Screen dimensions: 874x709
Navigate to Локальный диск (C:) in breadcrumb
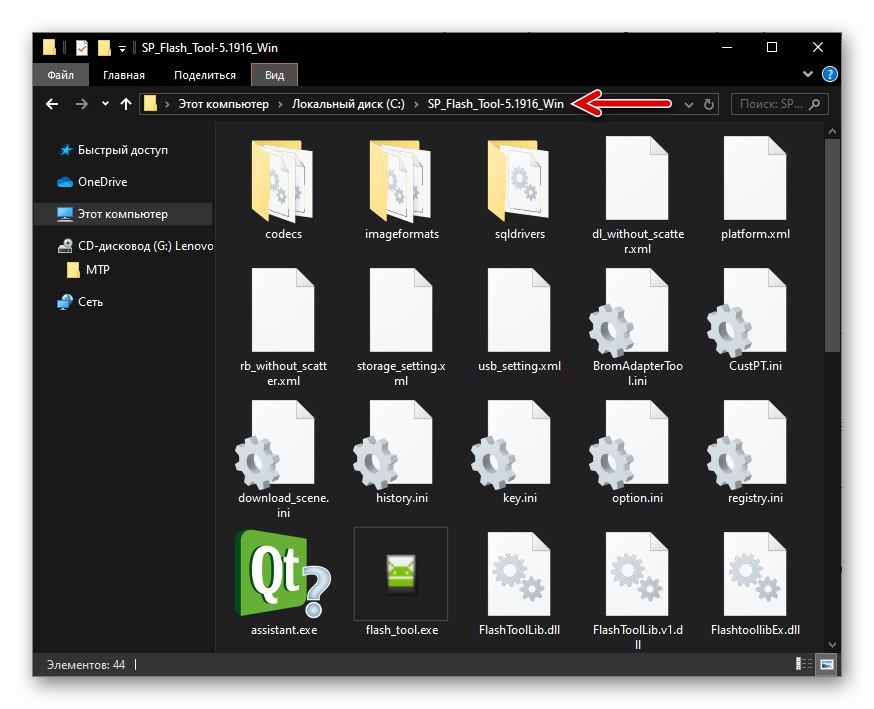pyautogui.click(x=348, y=104)
